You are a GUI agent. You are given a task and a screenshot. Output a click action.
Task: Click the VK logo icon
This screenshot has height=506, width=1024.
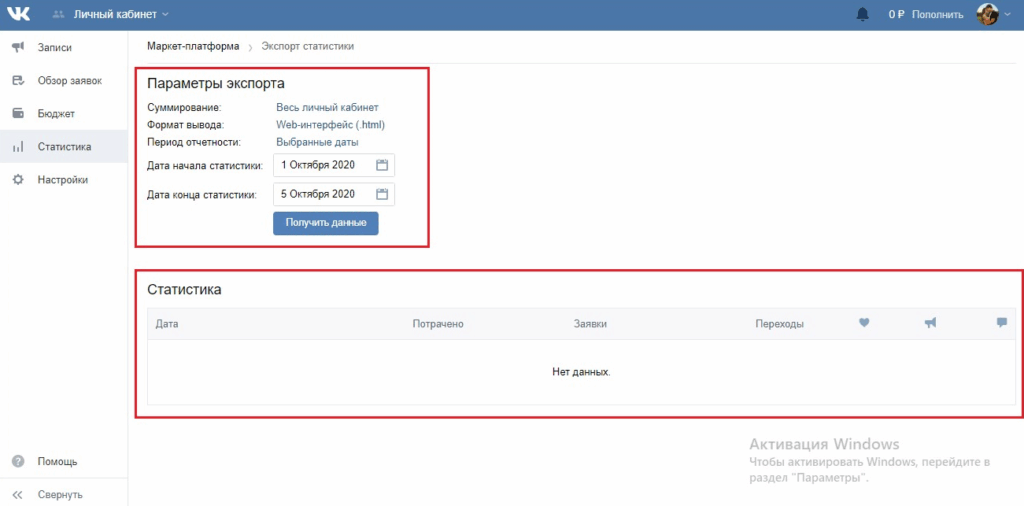(18, 14)
